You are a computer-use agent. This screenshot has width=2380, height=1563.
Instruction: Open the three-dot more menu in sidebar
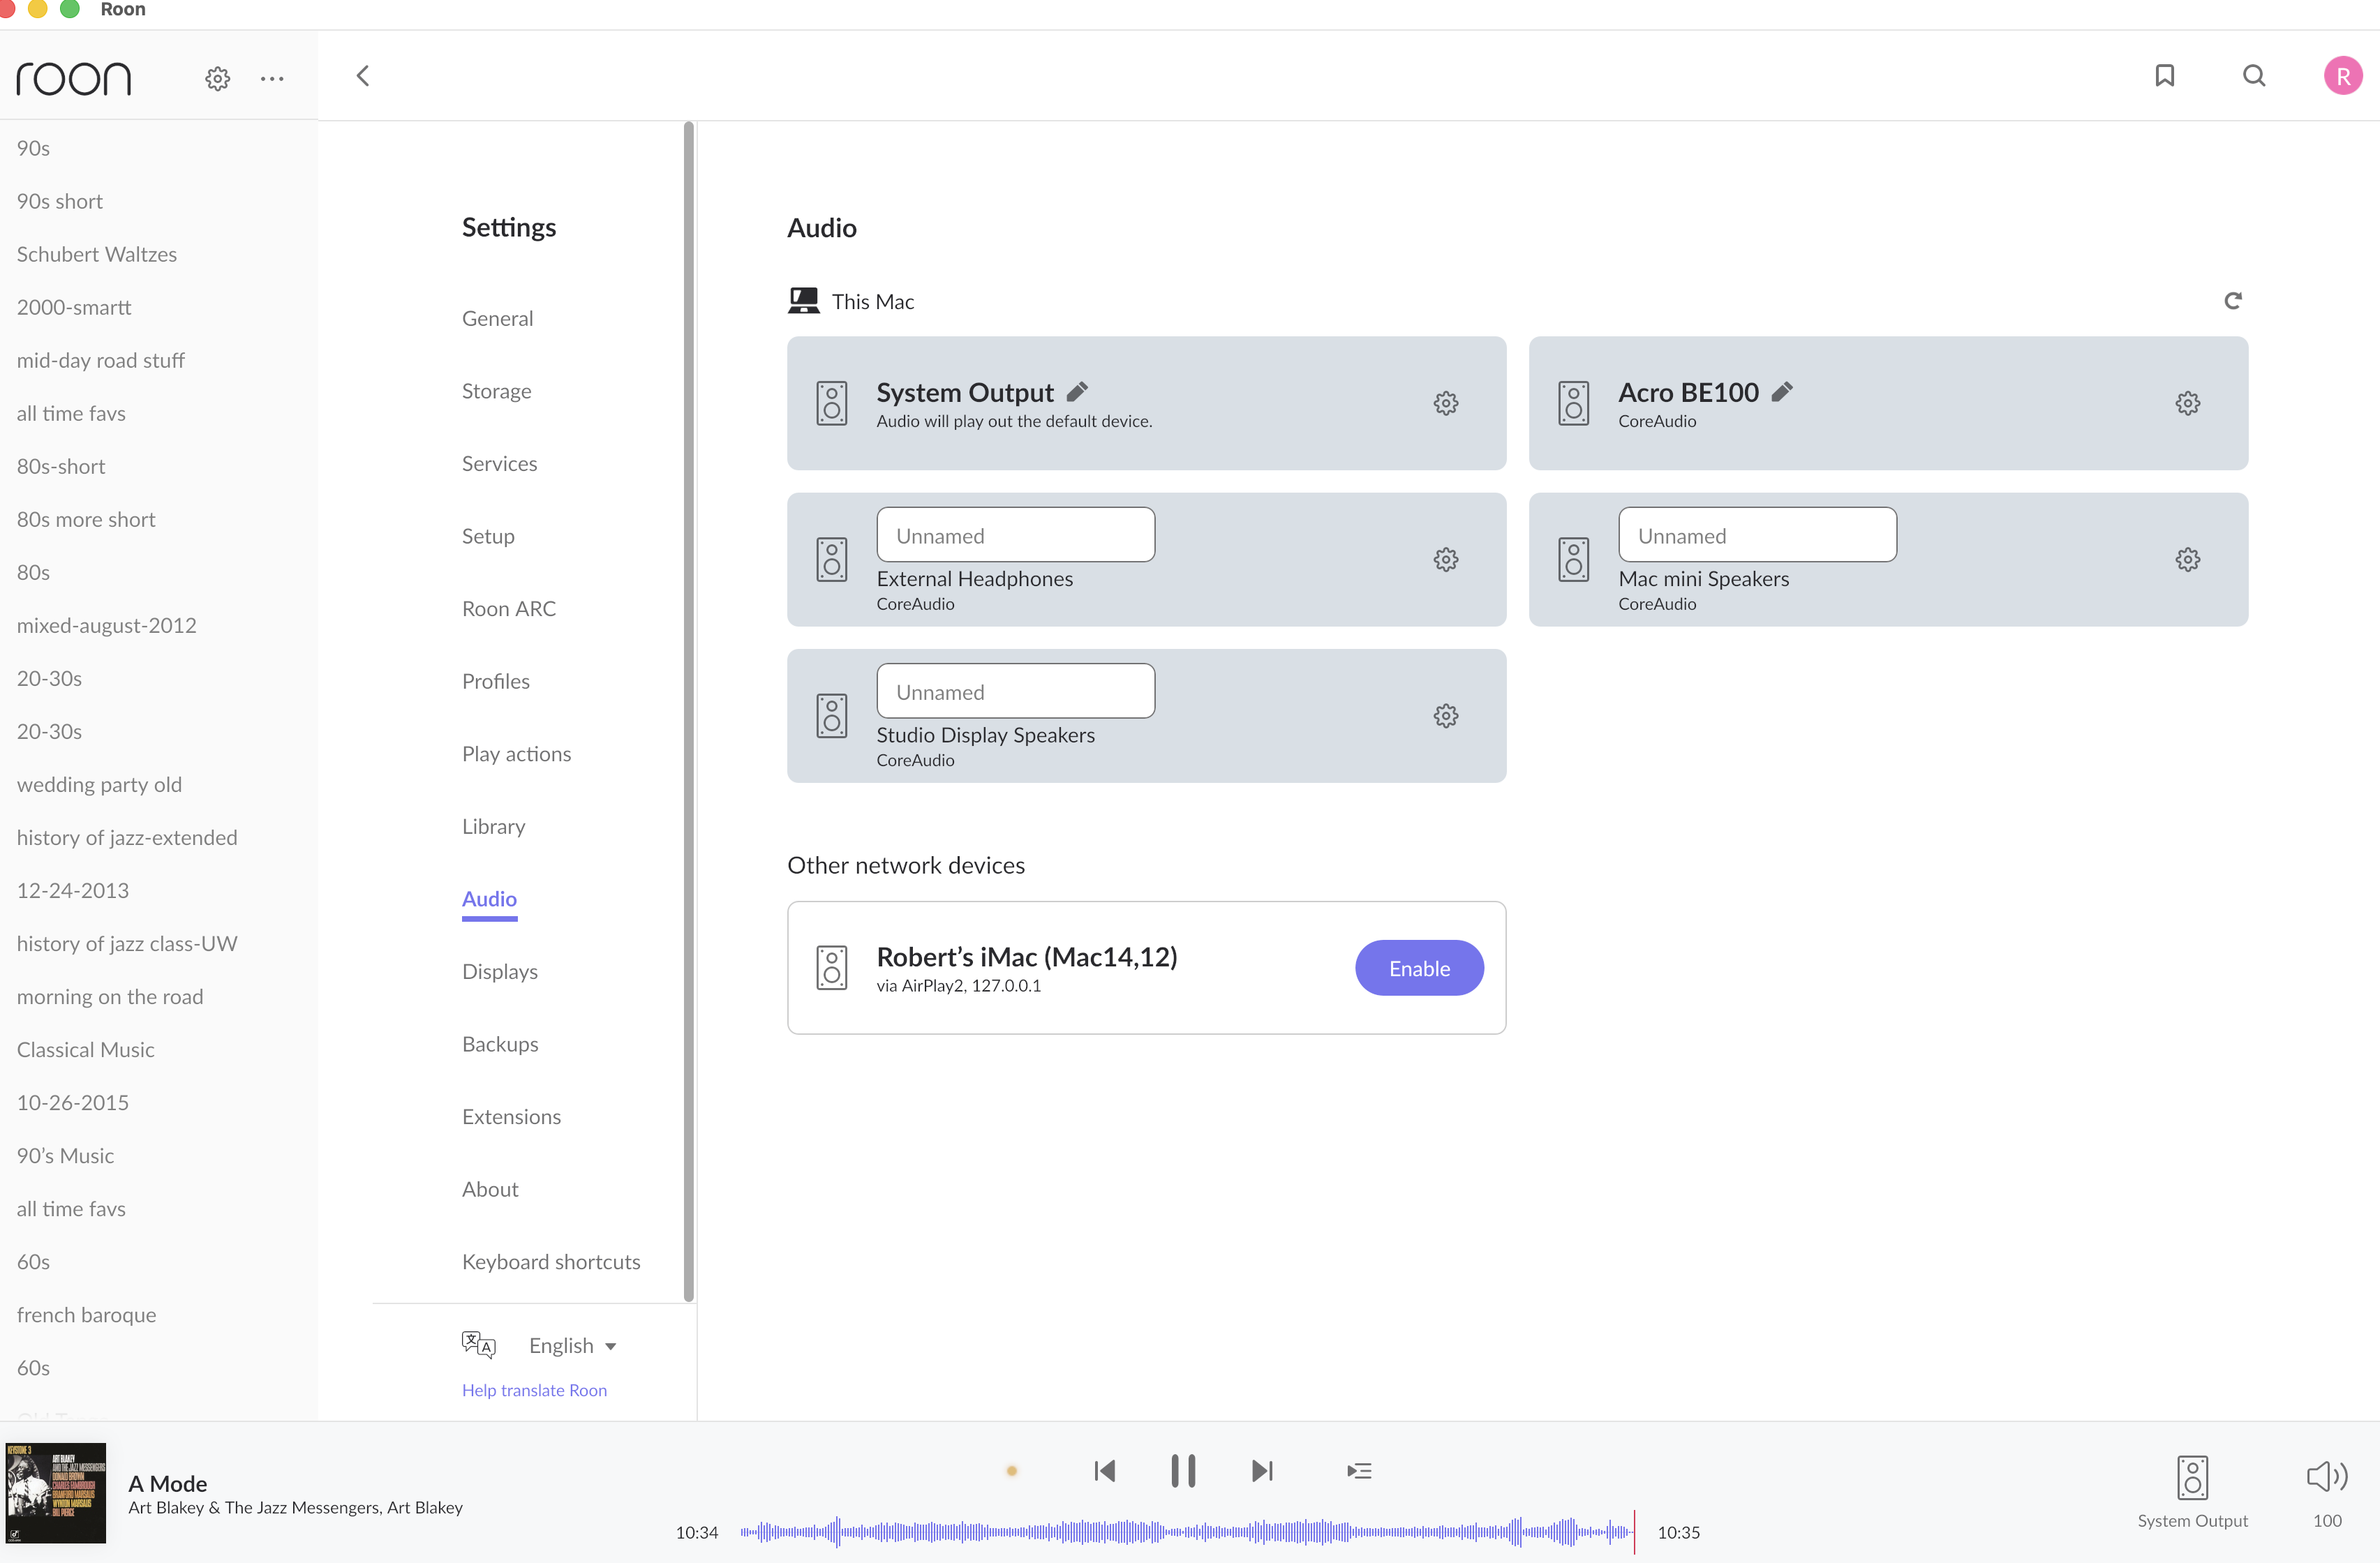[272, 78]
